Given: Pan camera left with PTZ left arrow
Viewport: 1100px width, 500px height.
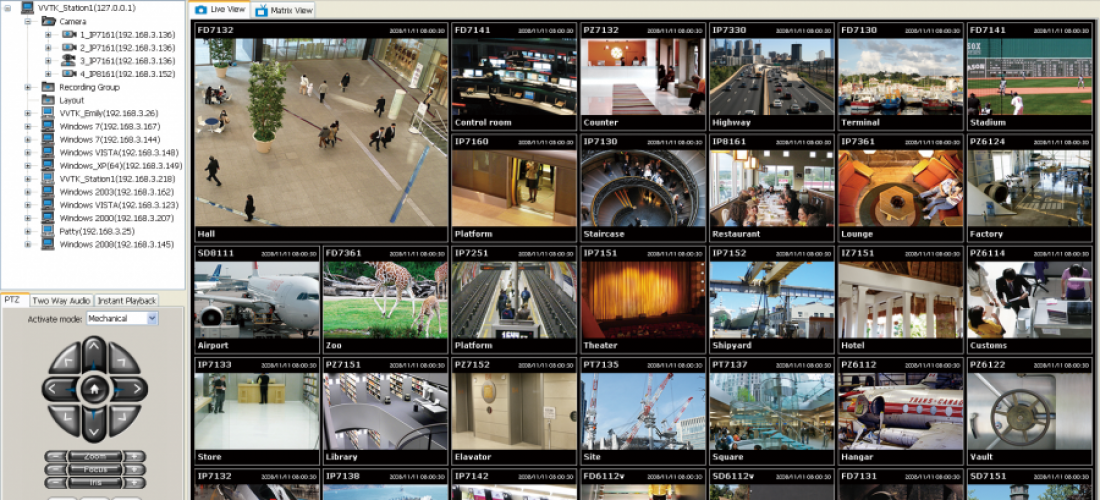Looking at the screenshot, I should pos(59,388).
